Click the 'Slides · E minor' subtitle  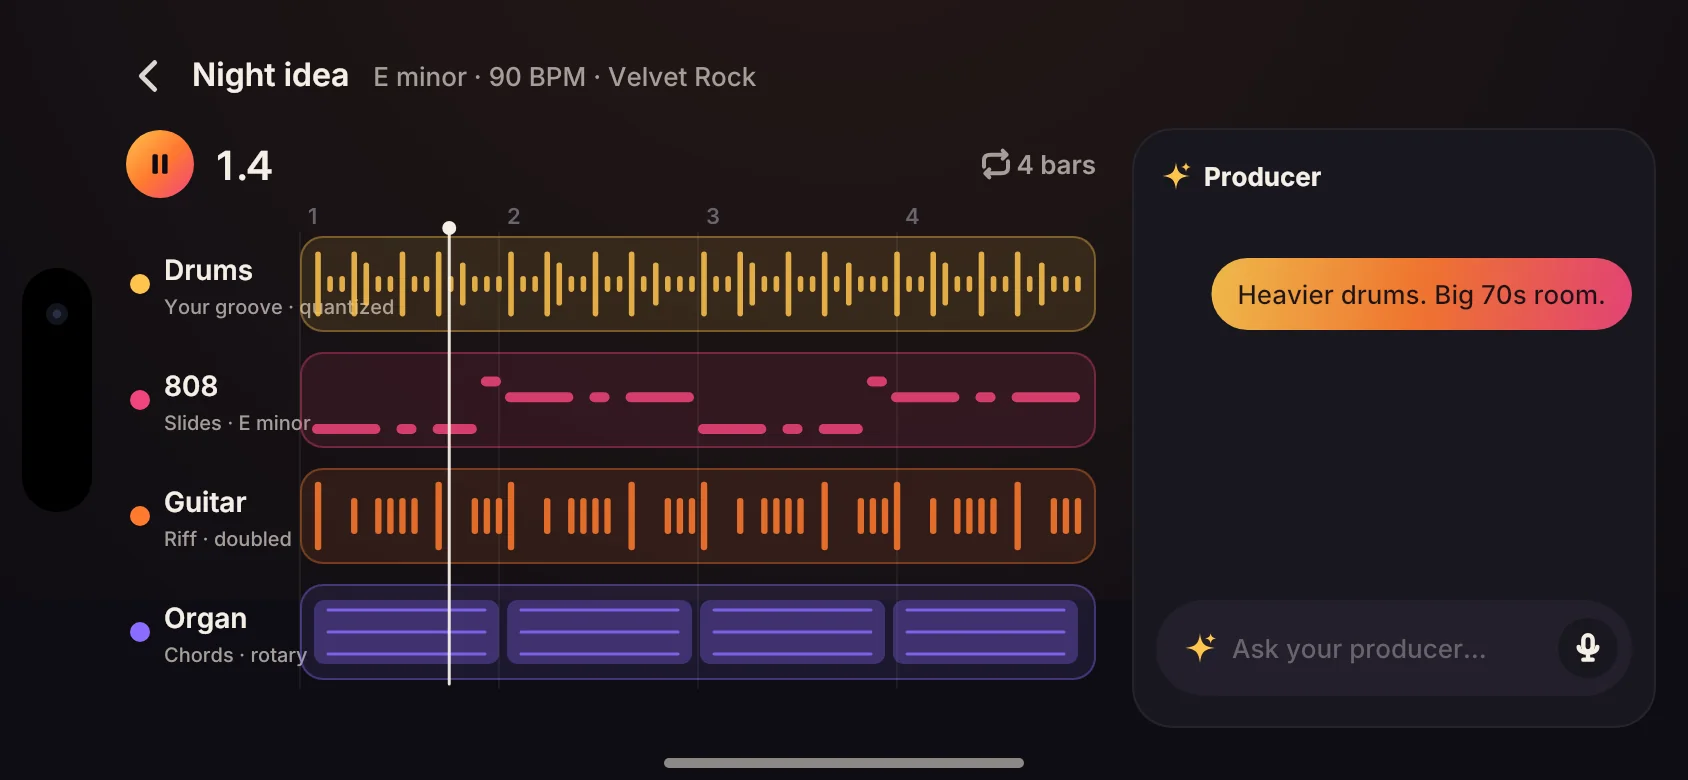(237, 423)
